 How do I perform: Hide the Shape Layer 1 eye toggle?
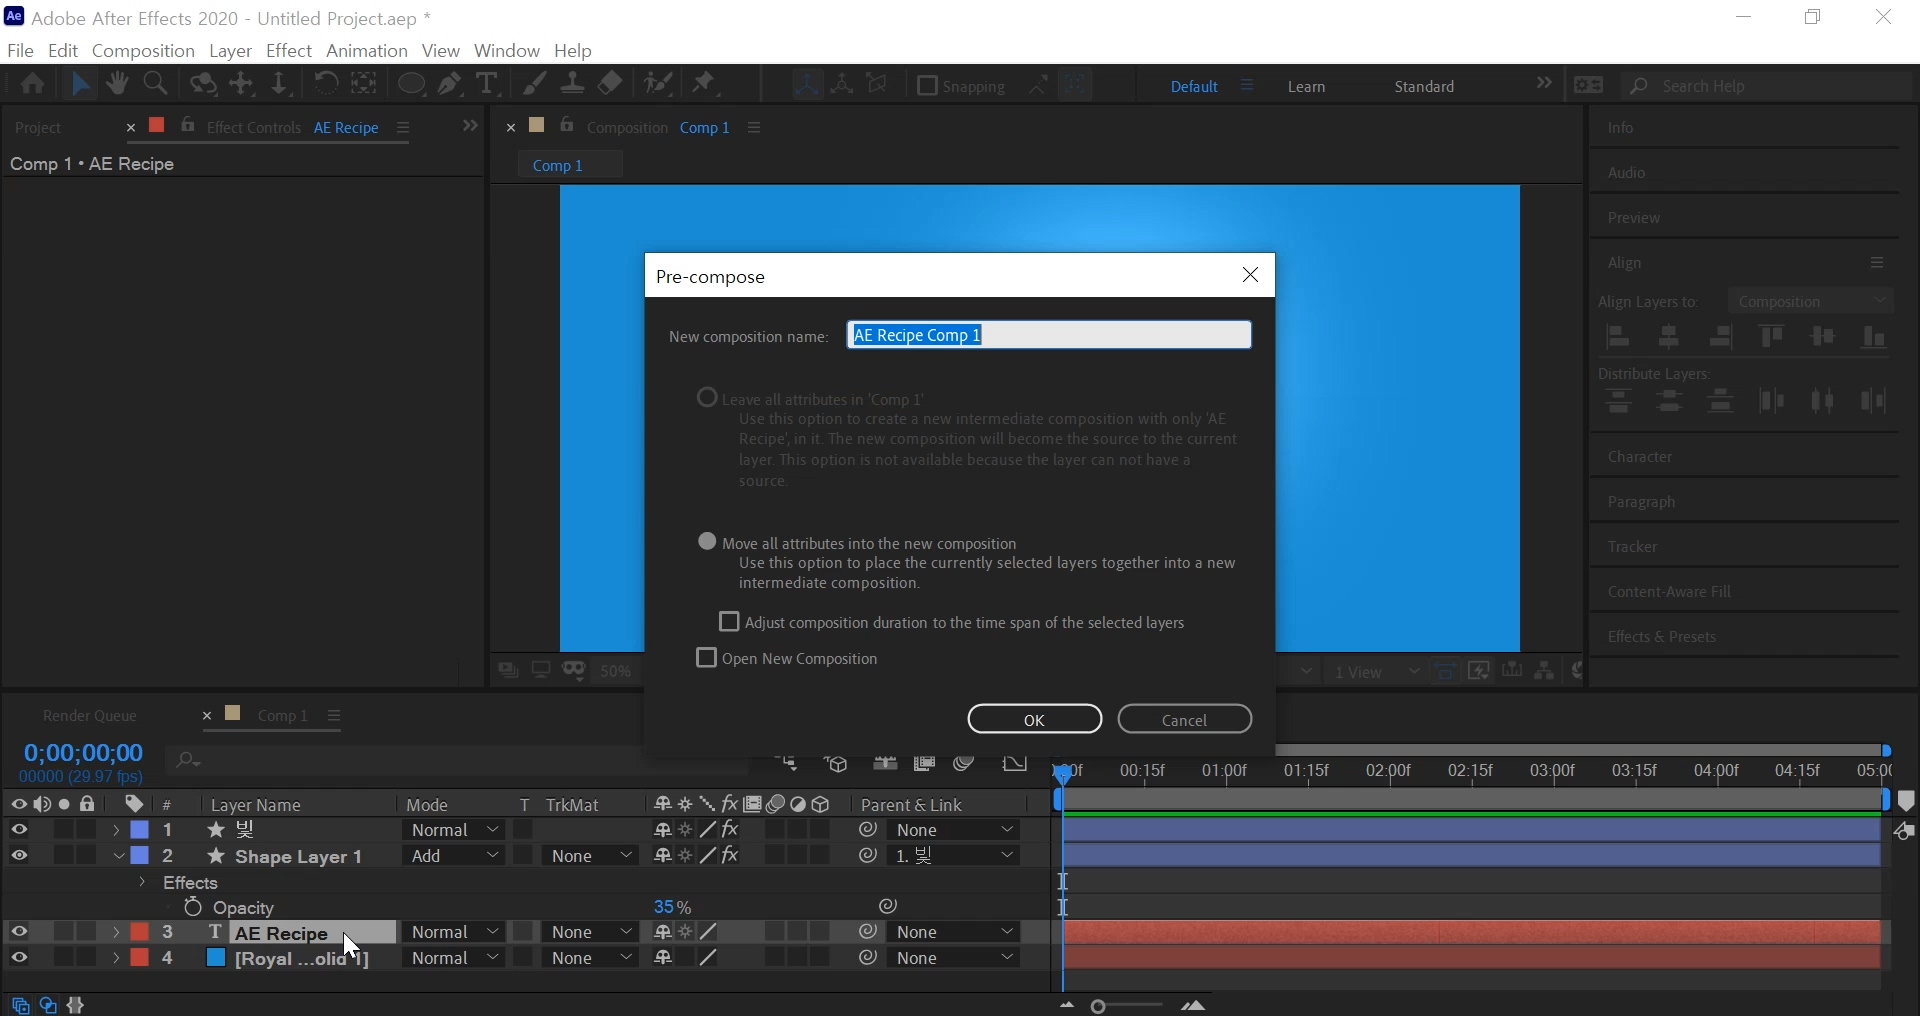pyautogui.click(x=19, y=856)
